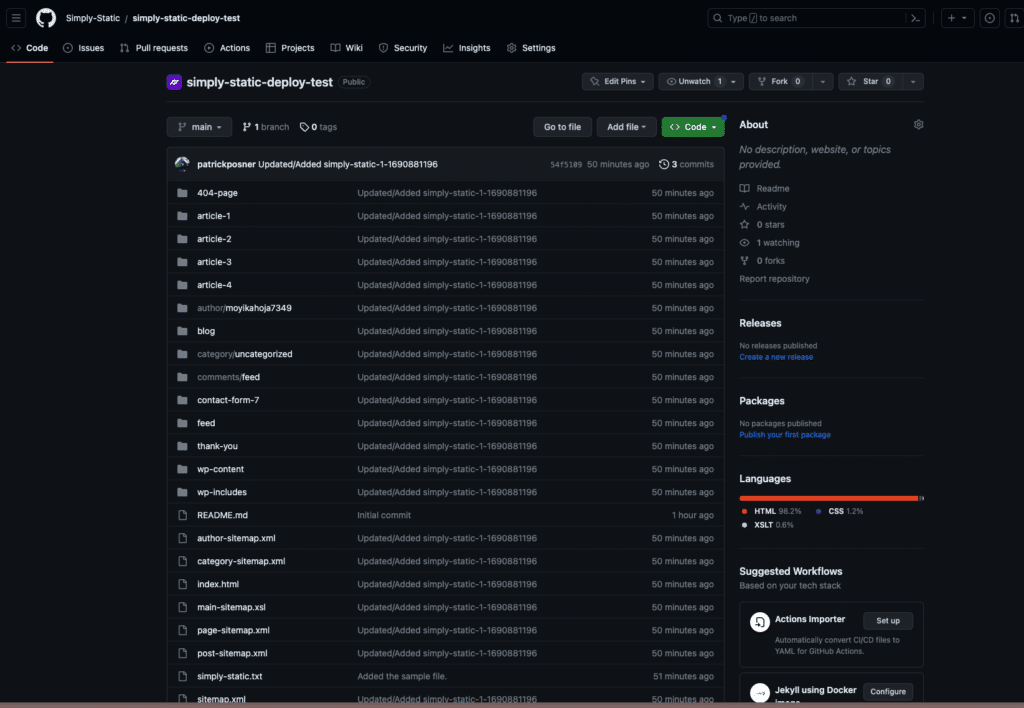Click Report repository link
The width and height of the screenshot is (1024, 708).
(774, 279)
